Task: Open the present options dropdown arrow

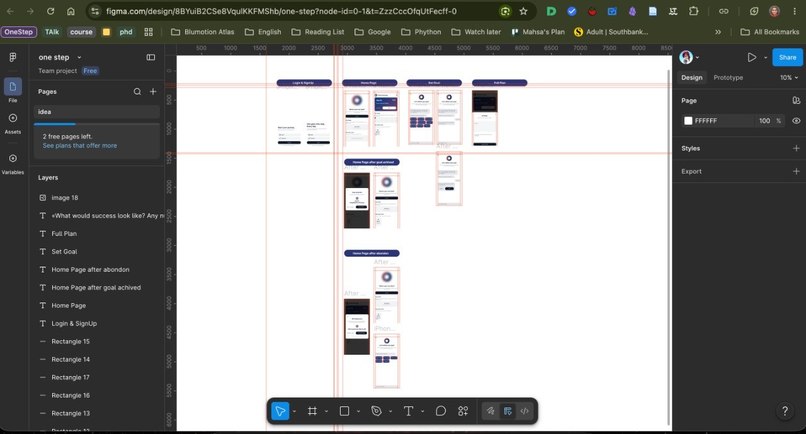Action: (x=765, y=58)
